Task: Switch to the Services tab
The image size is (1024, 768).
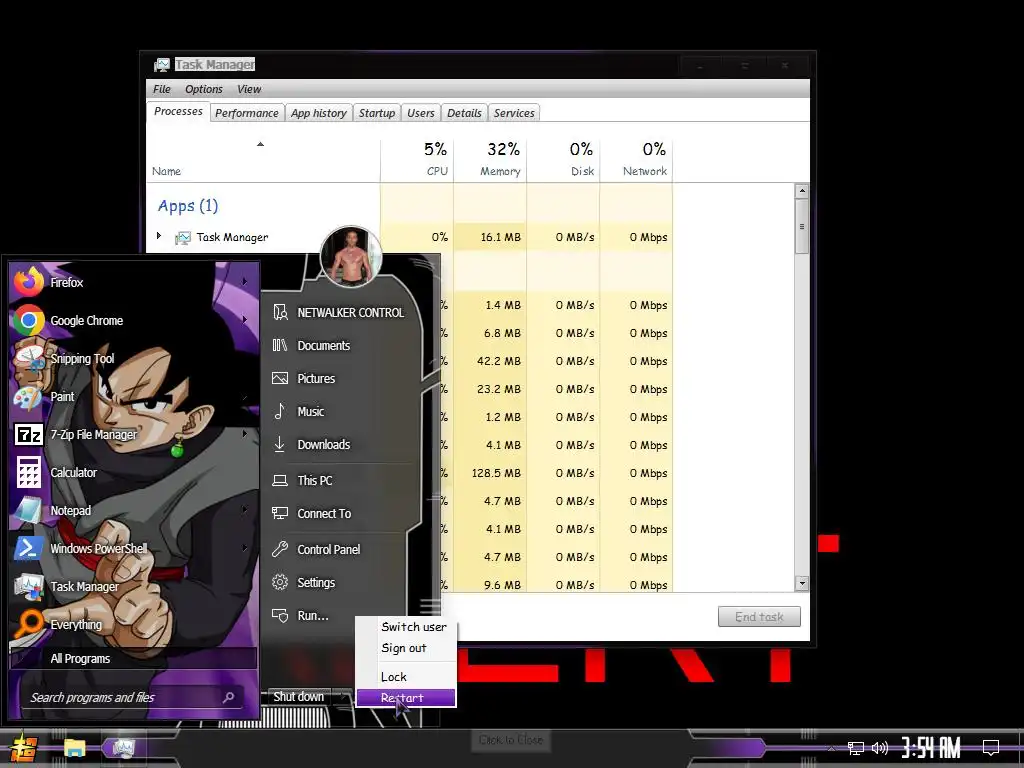Action: click(x=514, y=113)
